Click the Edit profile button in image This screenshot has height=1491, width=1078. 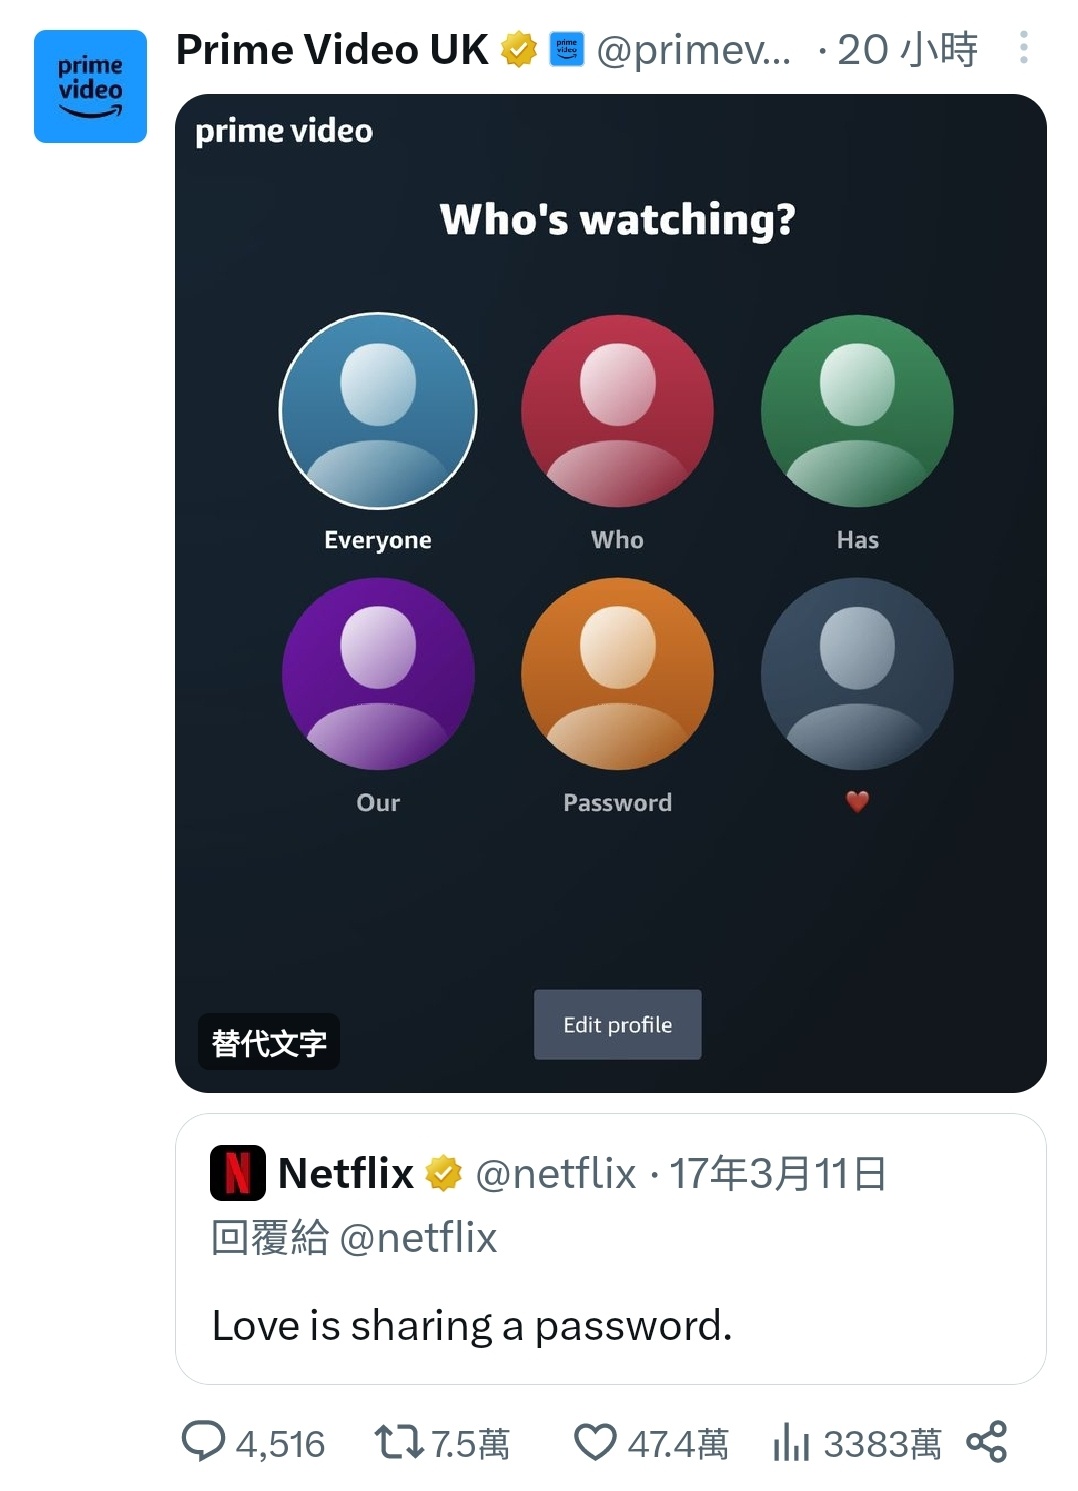618,1024
